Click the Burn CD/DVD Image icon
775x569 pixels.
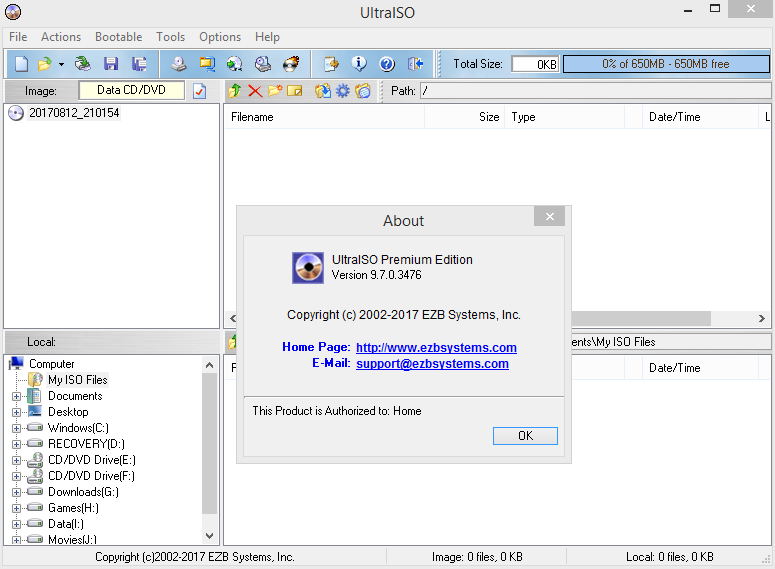(291, 64)
